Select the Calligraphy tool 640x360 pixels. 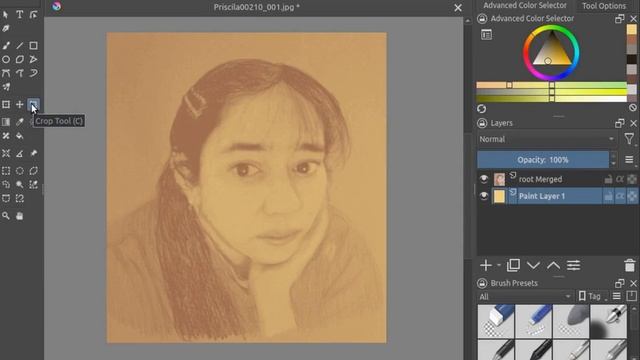[6, 29]
